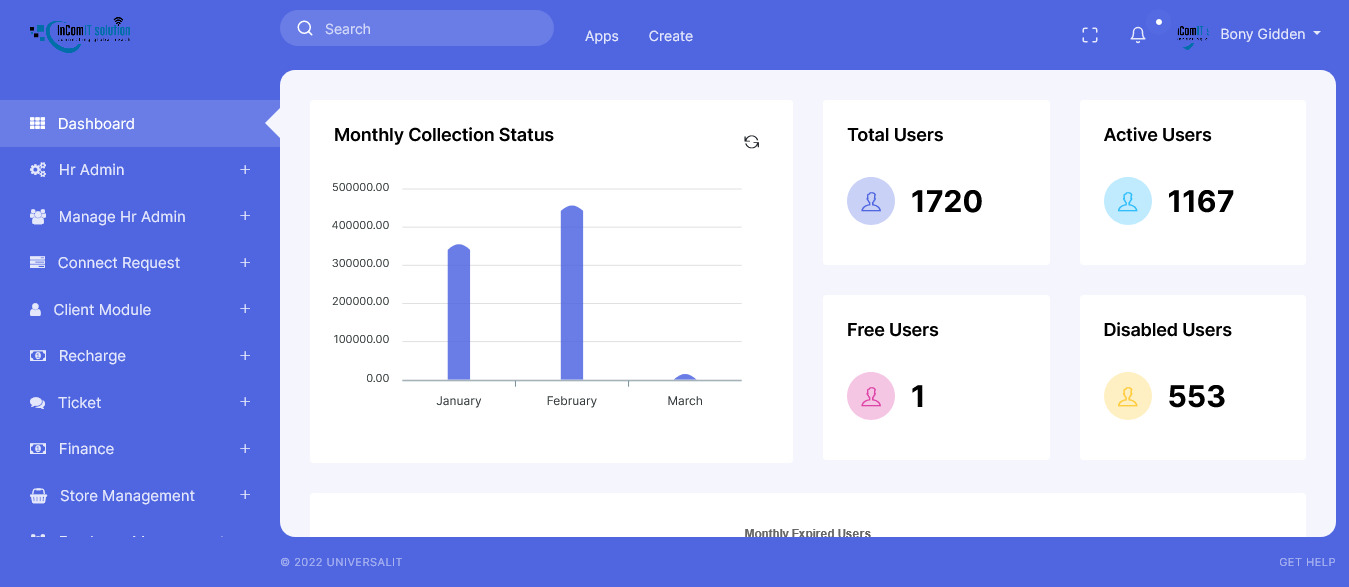Open the Create menu
Screen dimensions: 1349x587
click(x=670, y=36)
